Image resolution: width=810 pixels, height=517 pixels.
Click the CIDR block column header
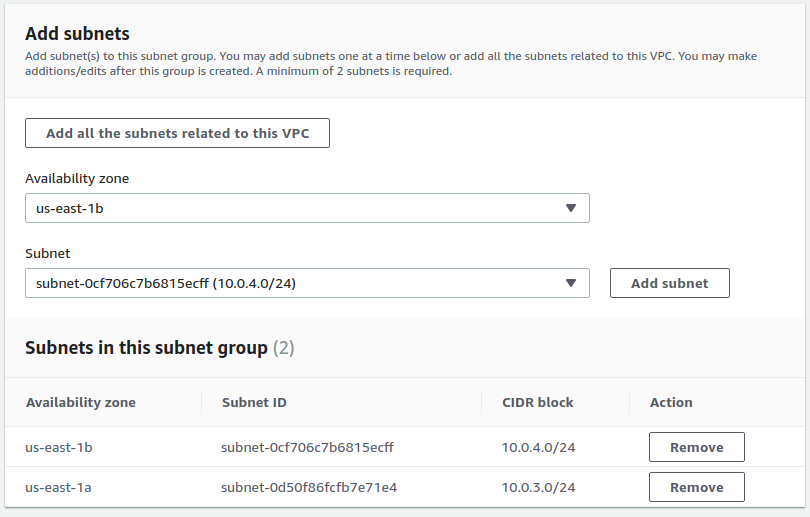tap(538, 402)
